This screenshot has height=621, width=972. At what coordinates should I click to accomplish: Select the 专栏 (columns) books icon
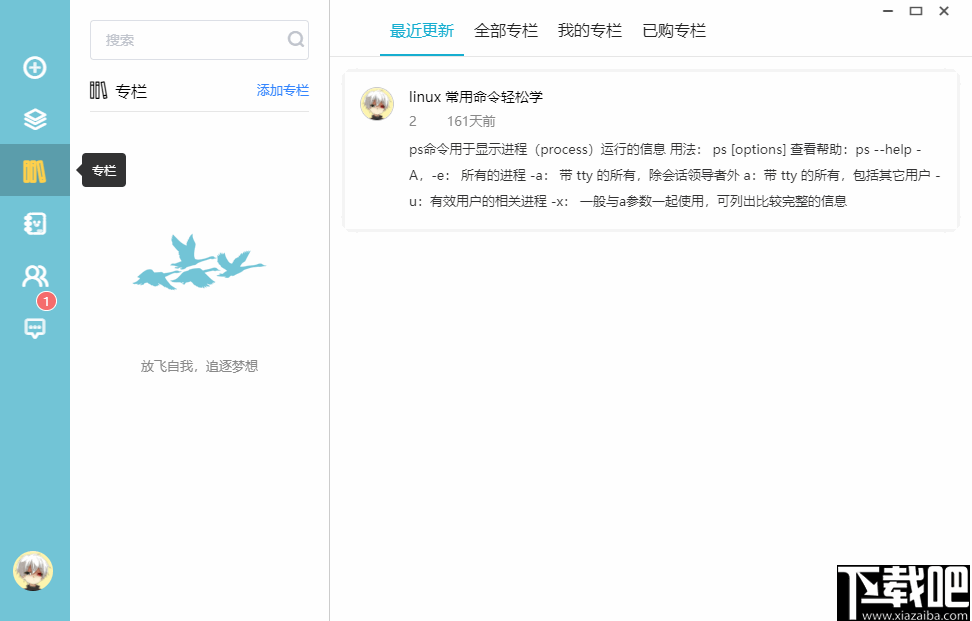coord(35,170)
